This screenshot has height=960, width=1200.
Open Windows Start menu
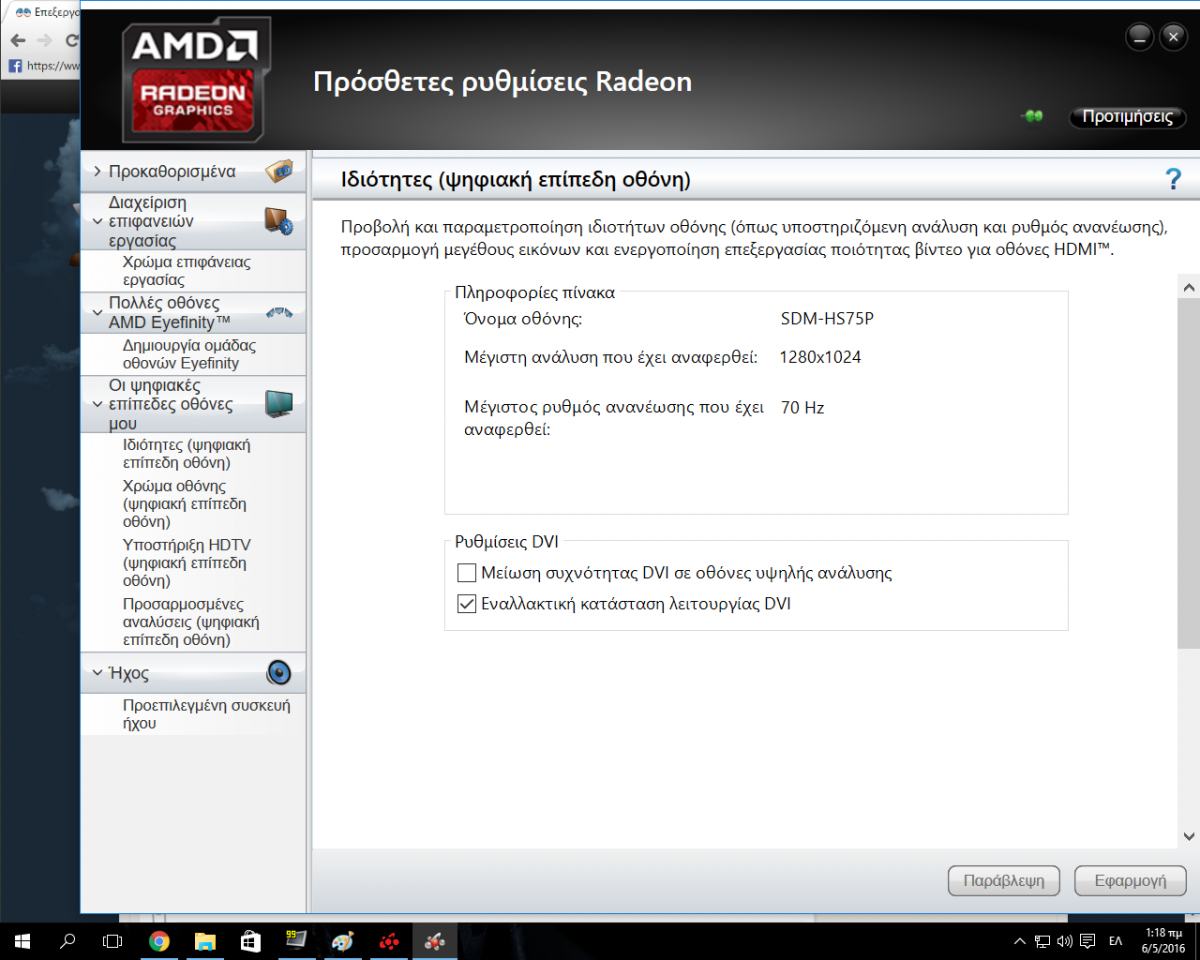22,941
